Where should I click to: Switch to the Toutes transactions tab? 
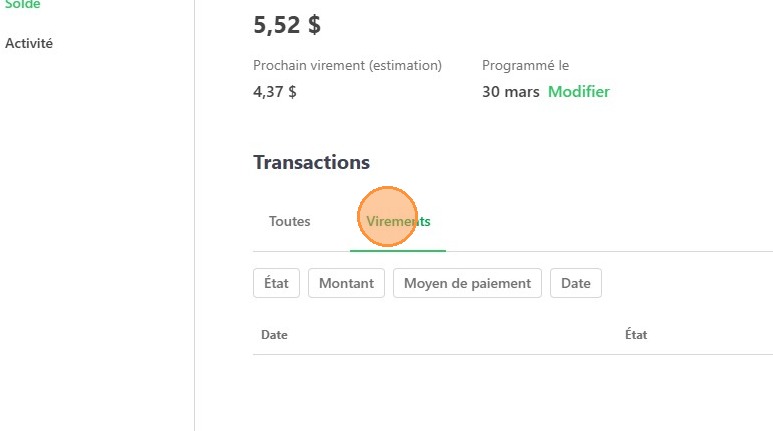[x=289, y=221]
